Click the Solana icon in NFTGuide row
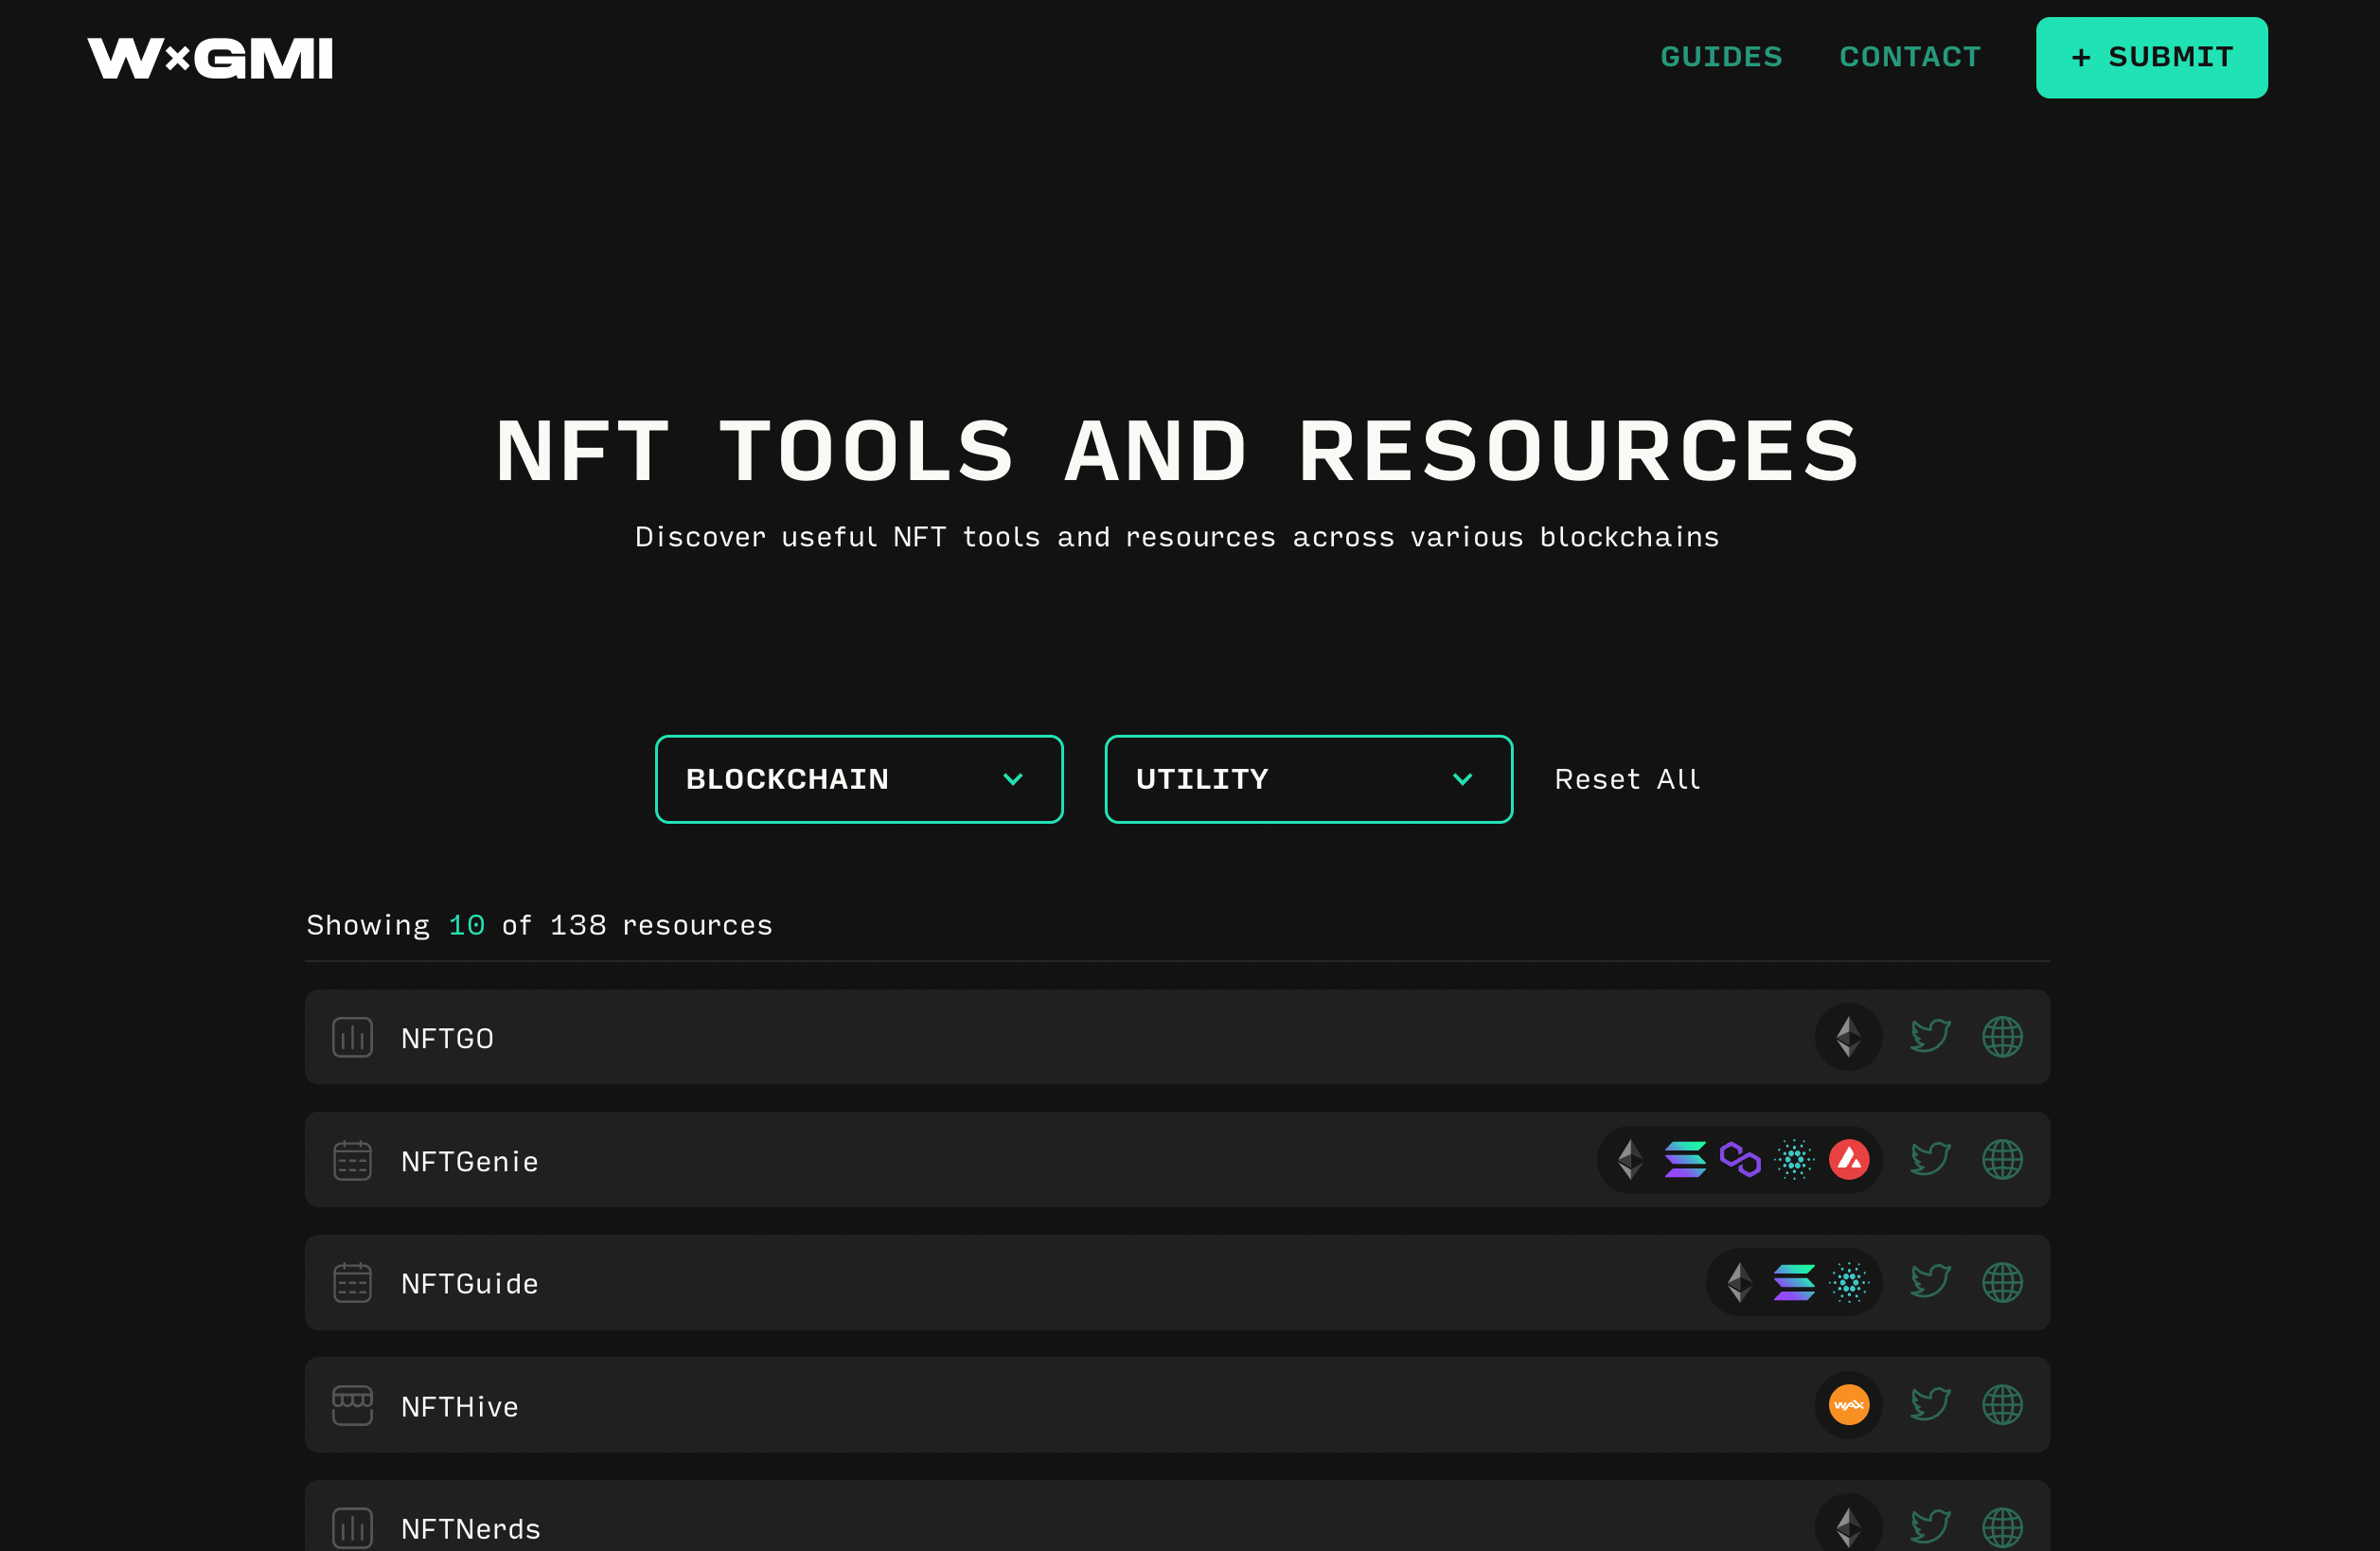Viewport: 2380px width, 1551px height. point(1794,1282)
